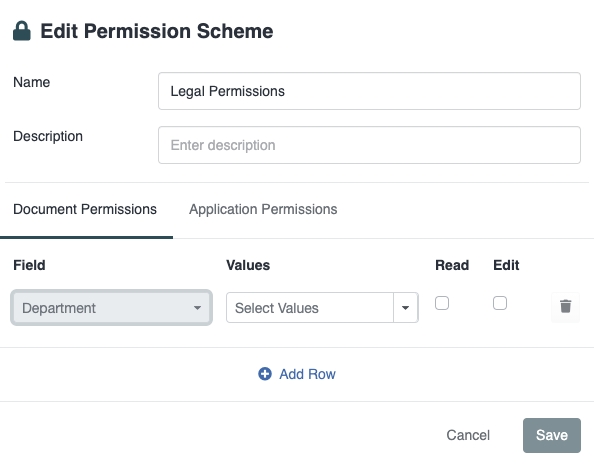
Task: Click the Add Row link text
Action: (307, 374)
